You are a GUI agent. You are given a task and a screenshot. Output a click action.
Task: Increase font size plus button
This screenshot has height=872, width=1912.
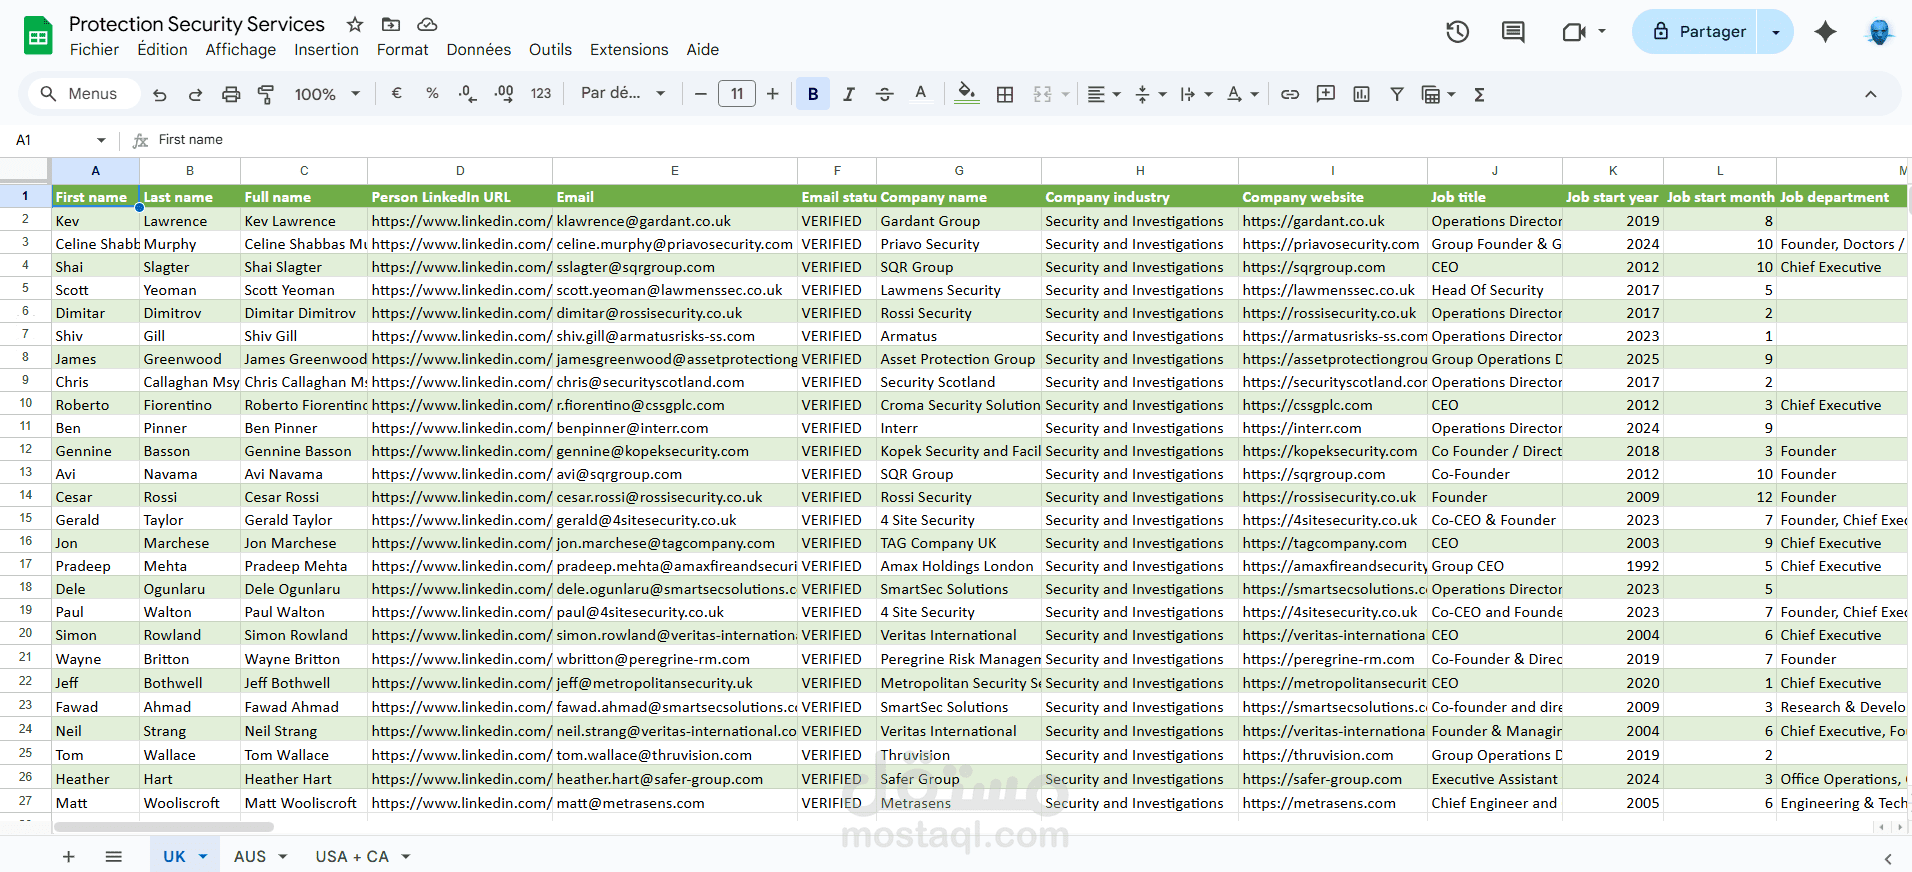point(773,94)
